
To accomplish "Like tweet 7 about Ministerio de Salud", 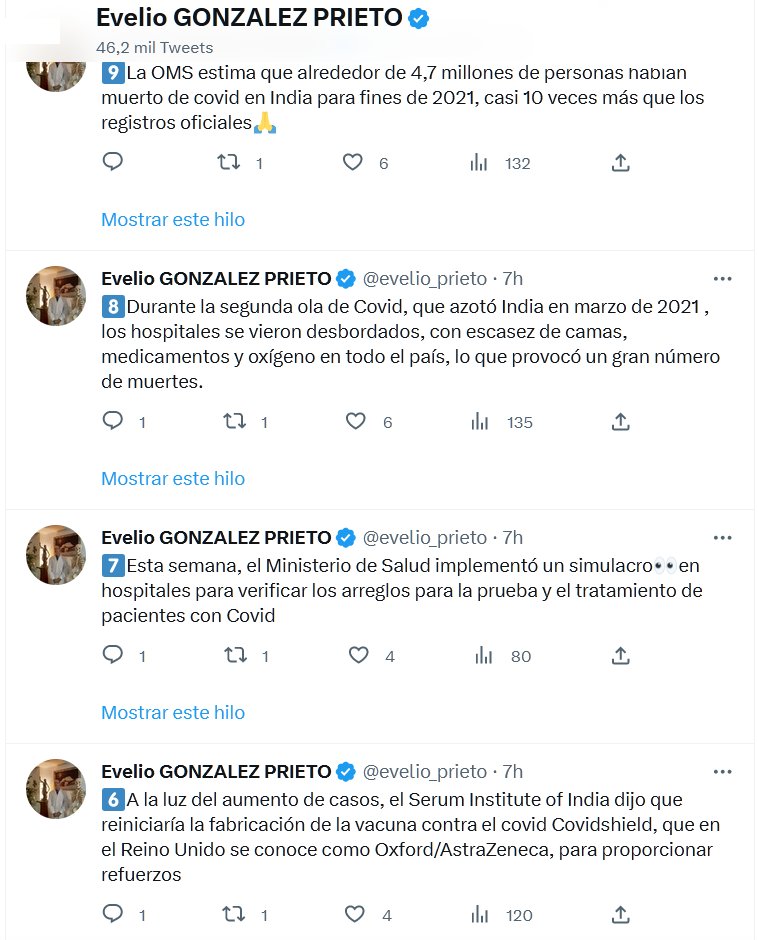I will pyautogui.click(x=358, y=655).
